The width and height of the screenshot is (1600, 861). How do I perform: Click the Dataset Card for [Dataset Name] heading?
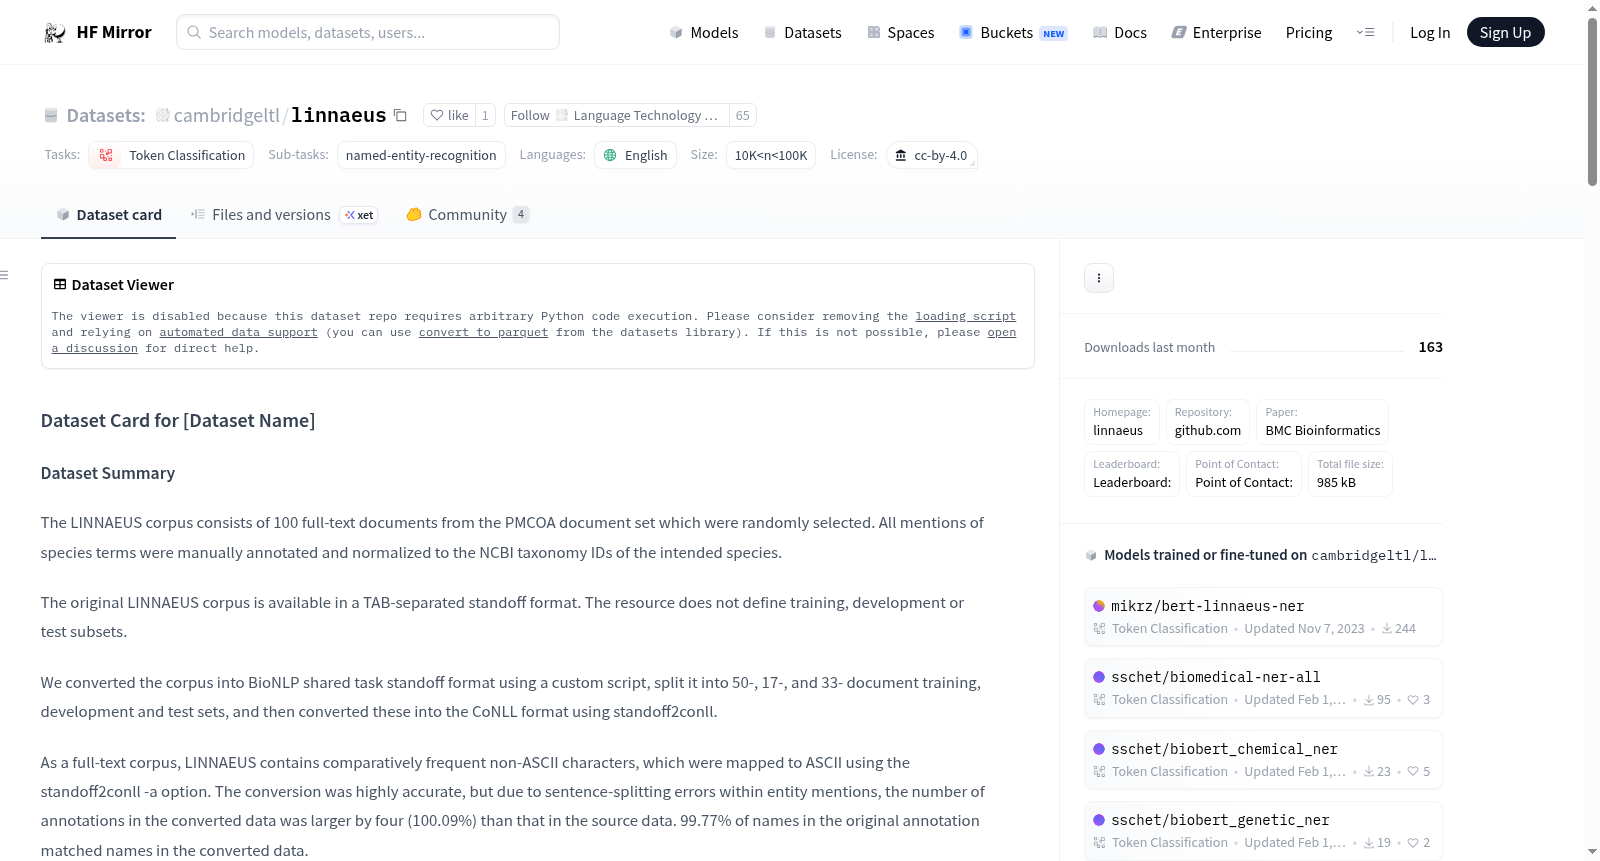coord(178,421)
